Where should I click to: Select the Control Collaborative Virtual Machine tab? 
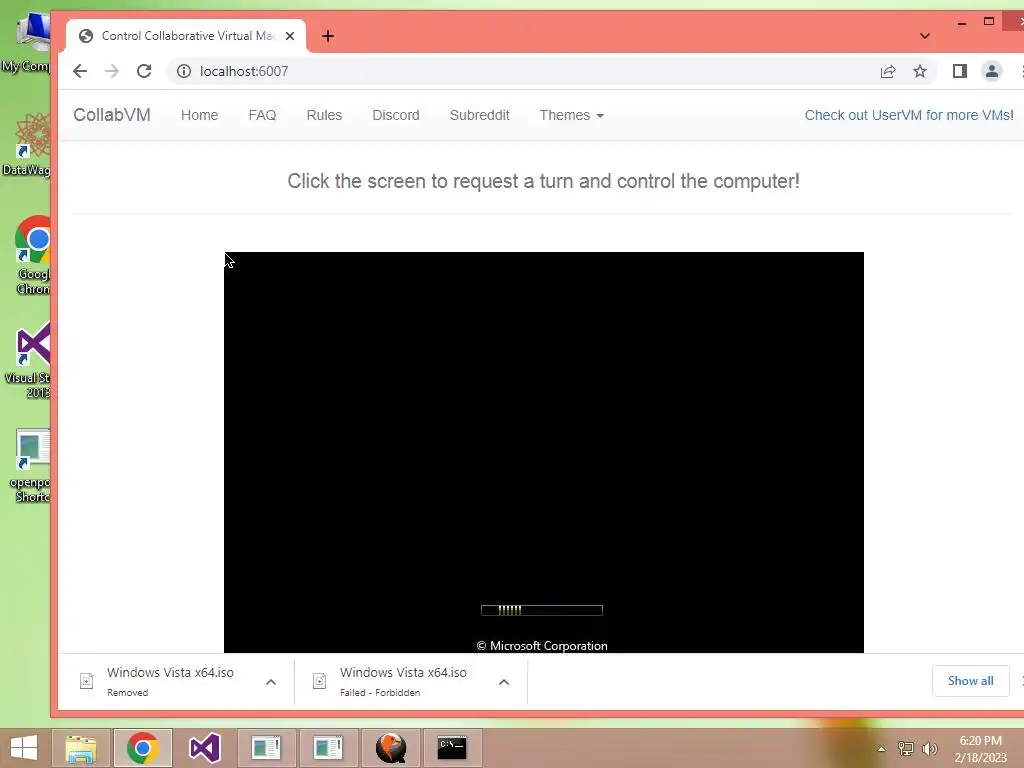(x=186, y=36)
